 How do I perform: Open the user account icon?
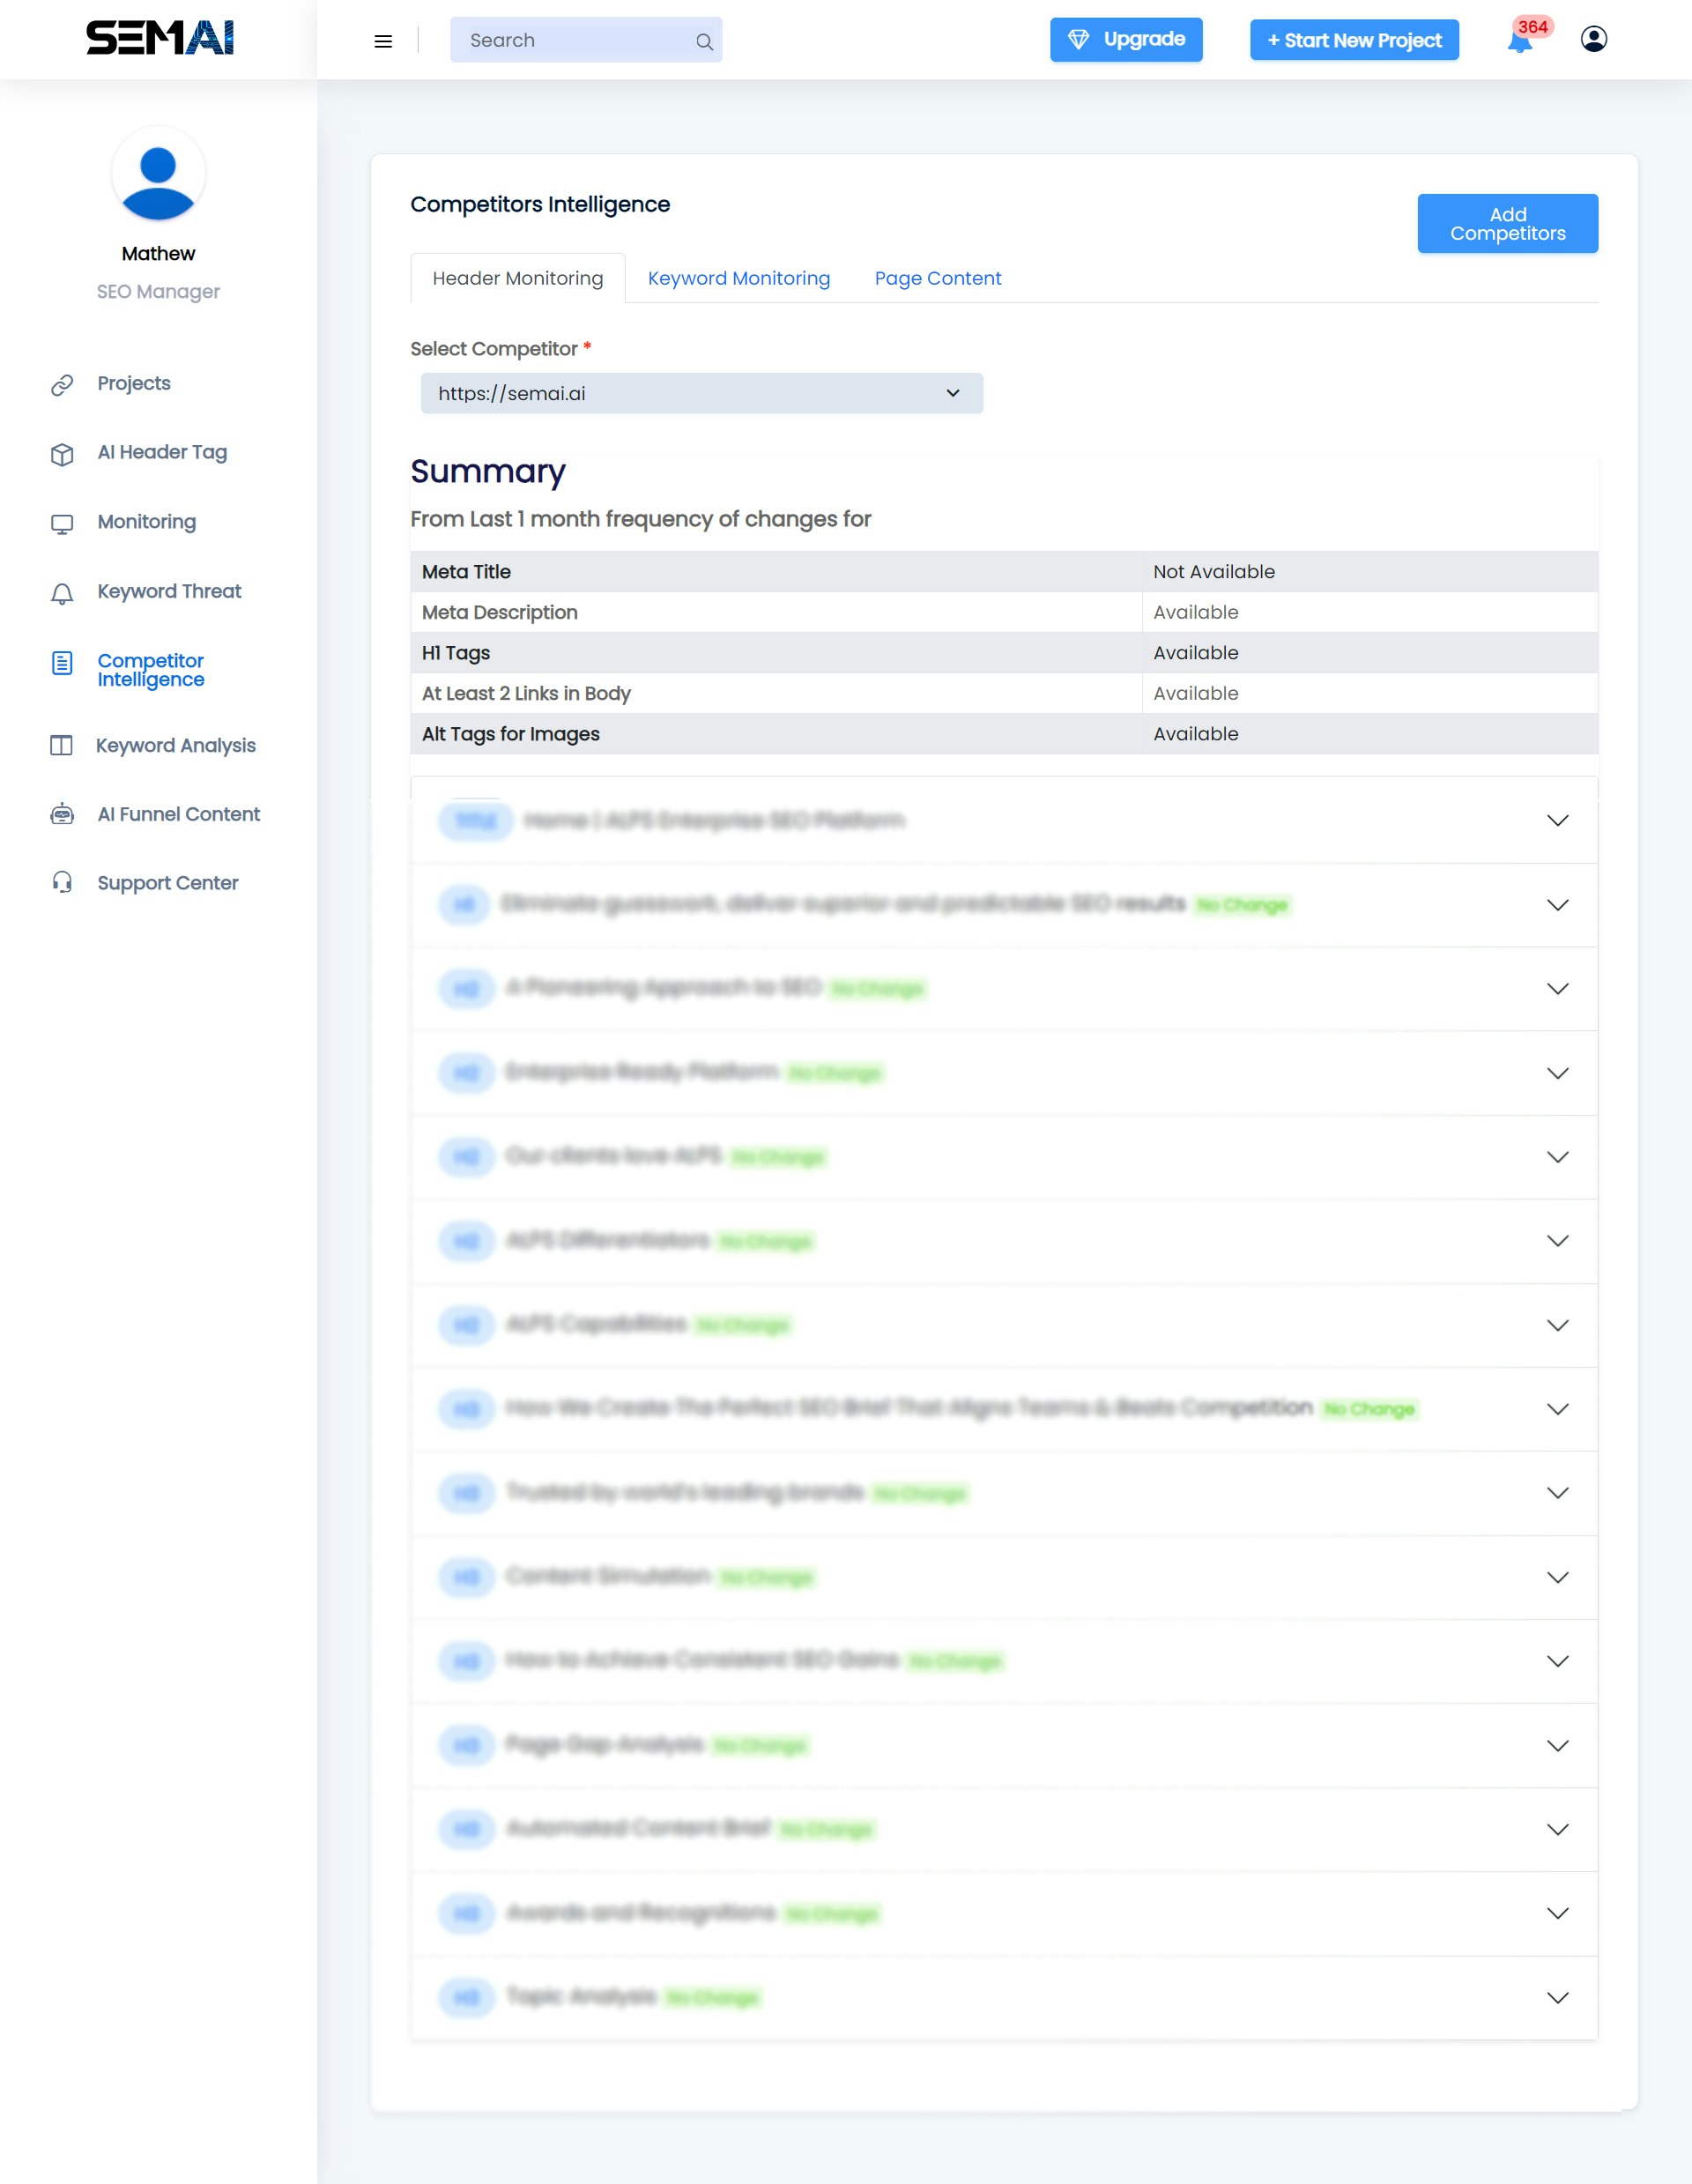1593,39
